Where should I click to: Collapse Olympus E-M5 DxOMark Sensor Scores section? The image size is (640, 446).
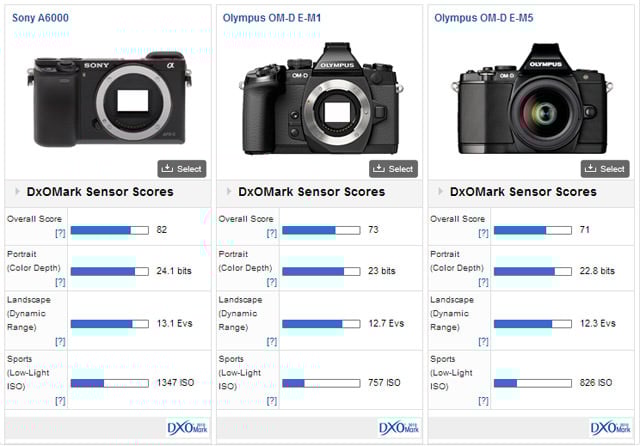point(440,191)
